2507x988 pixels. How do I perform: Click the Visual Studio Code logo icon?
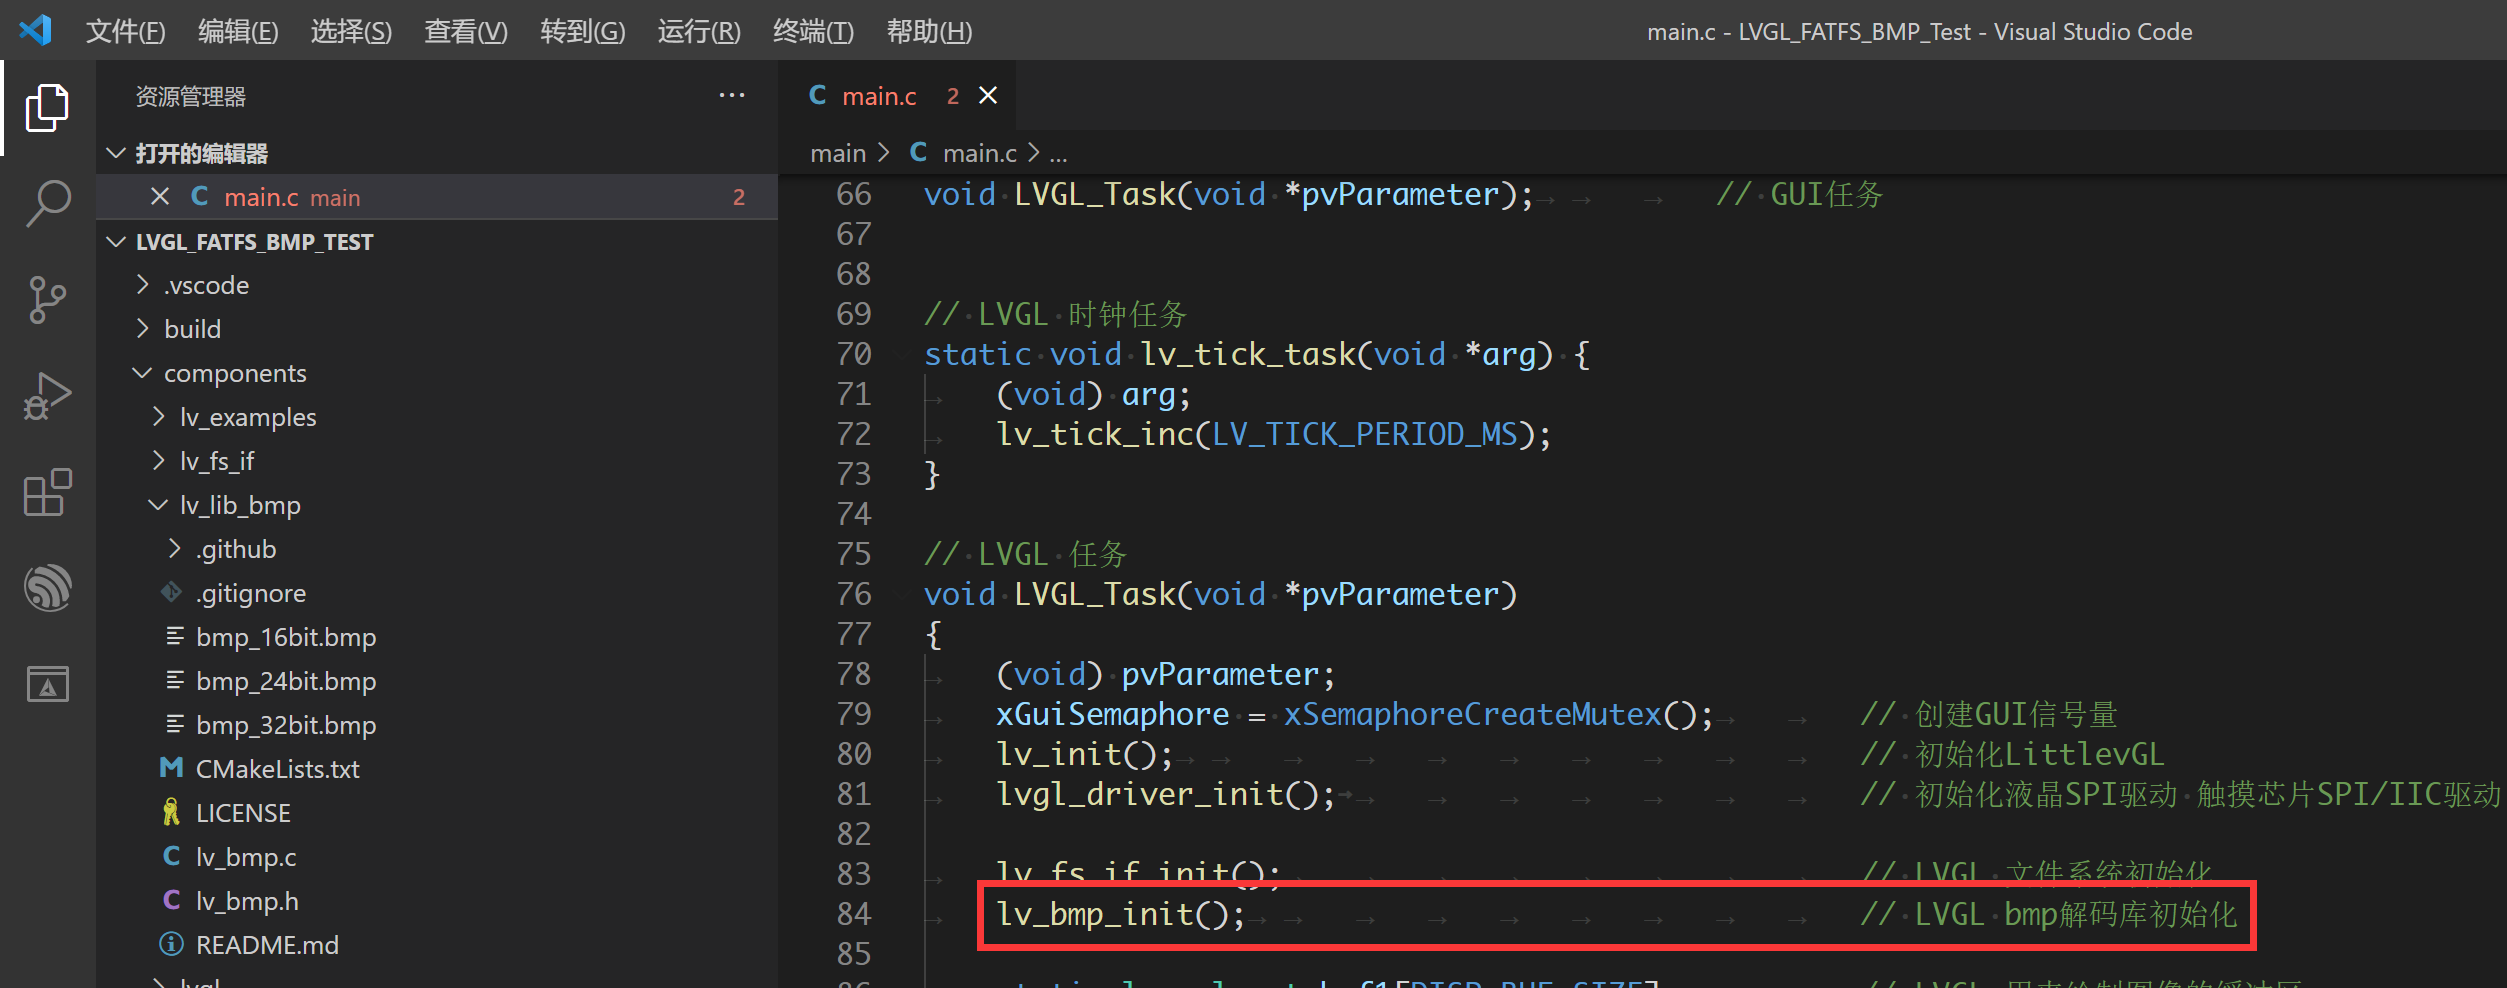tap(35, 30)
